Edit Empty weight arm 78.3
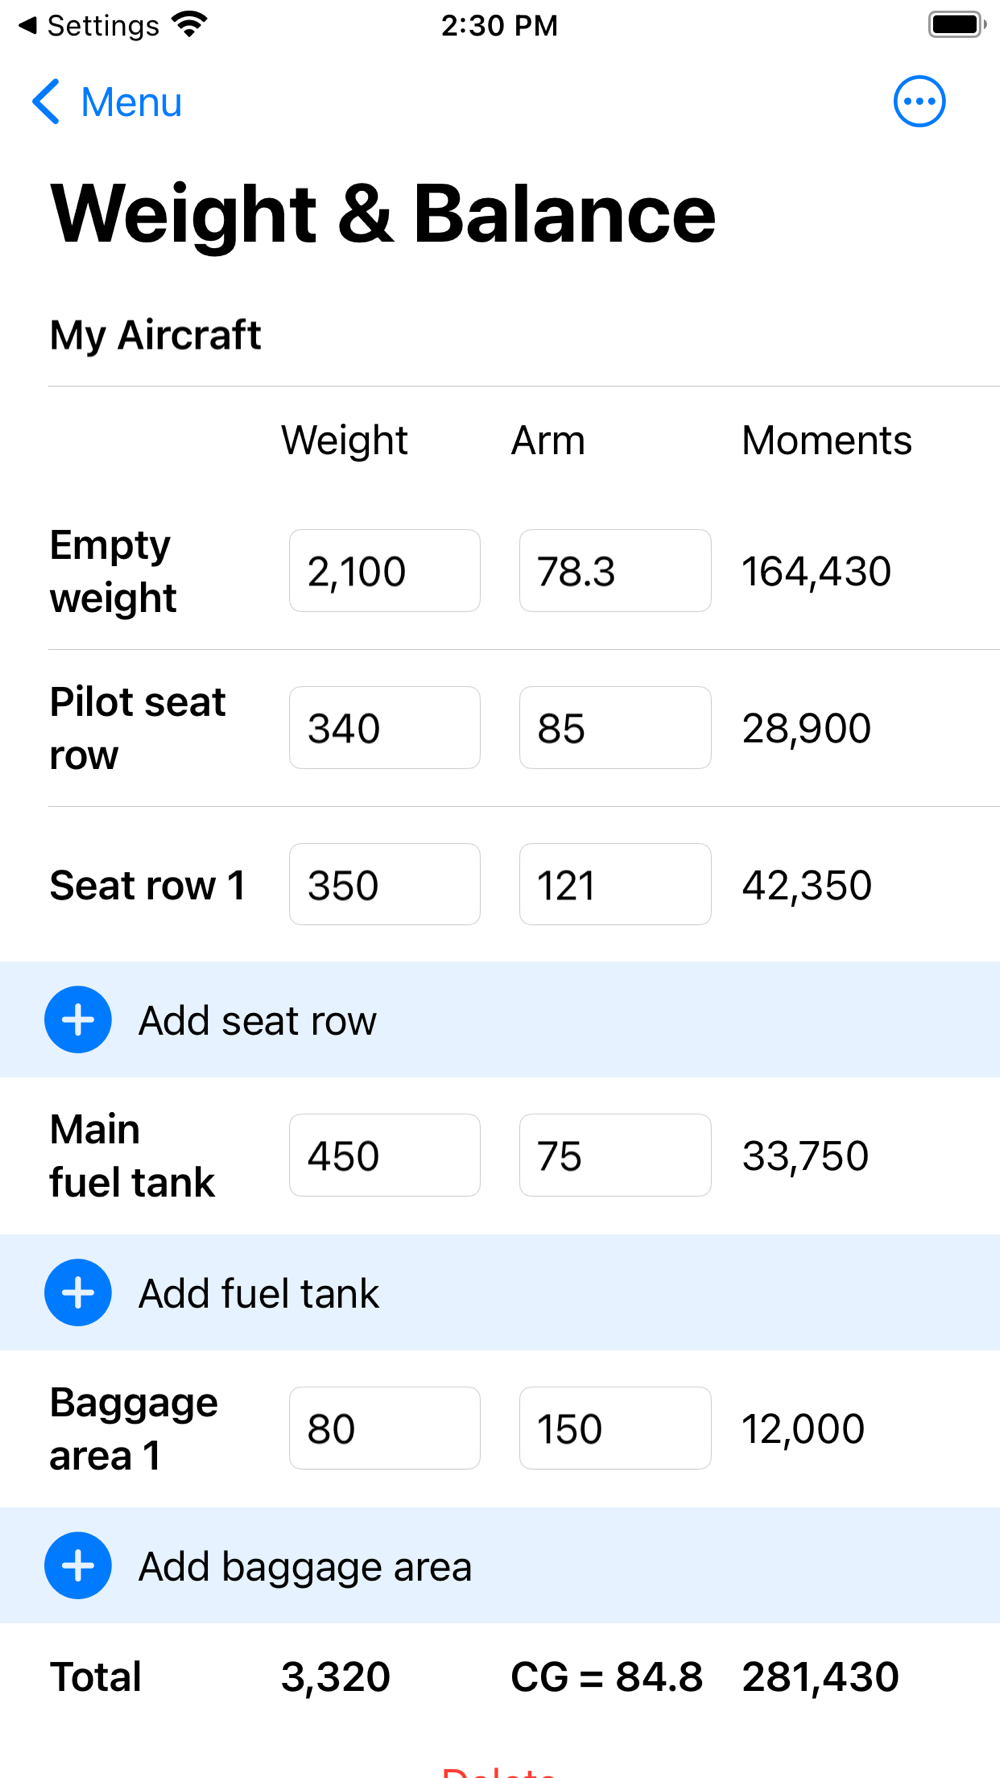The height and width of the screenshot is (1778, 1000). (x=615, y=571)
